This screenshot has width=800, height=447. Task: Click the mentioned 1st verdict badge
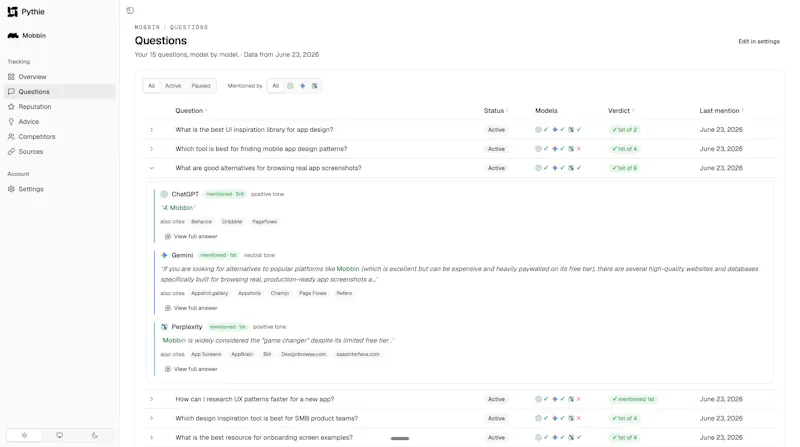pyautogui.click(x=633, y=399)
